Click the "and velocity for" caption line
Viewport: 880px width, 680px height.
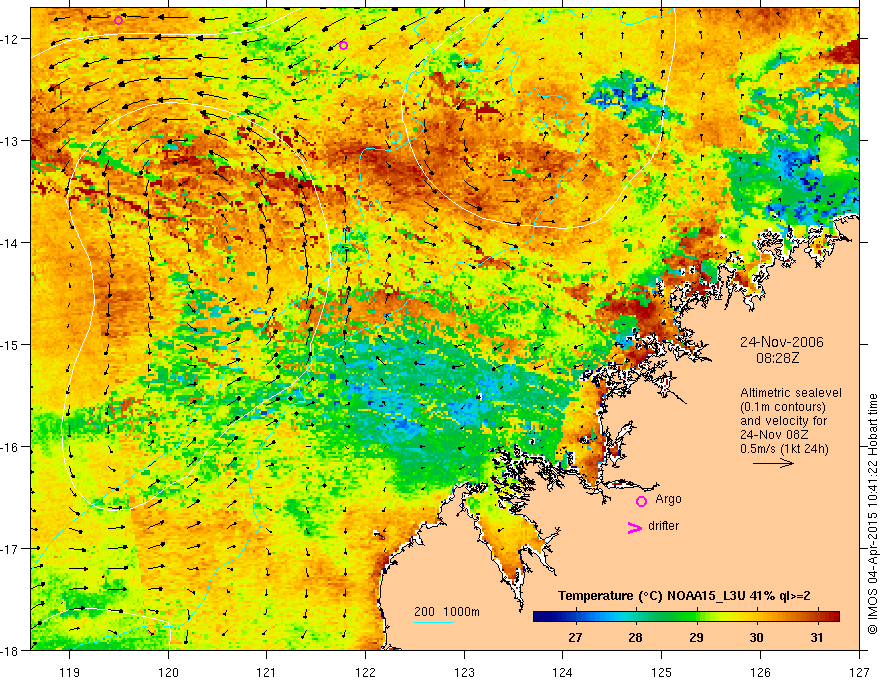pyautogui.click(x=783, y=421)
